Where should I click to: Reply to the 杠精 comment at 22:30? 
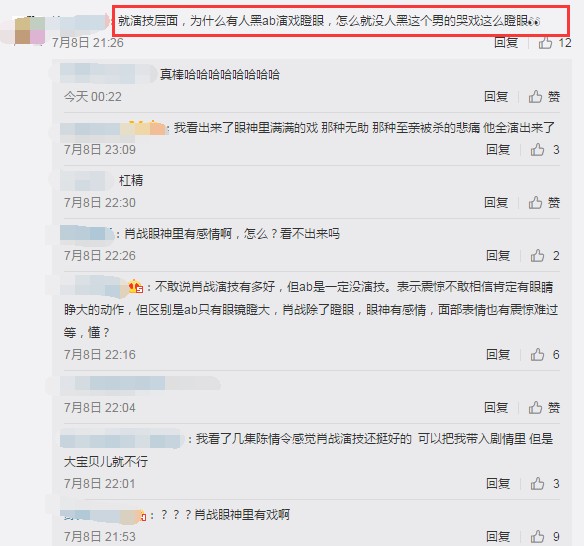pos(496,203)
